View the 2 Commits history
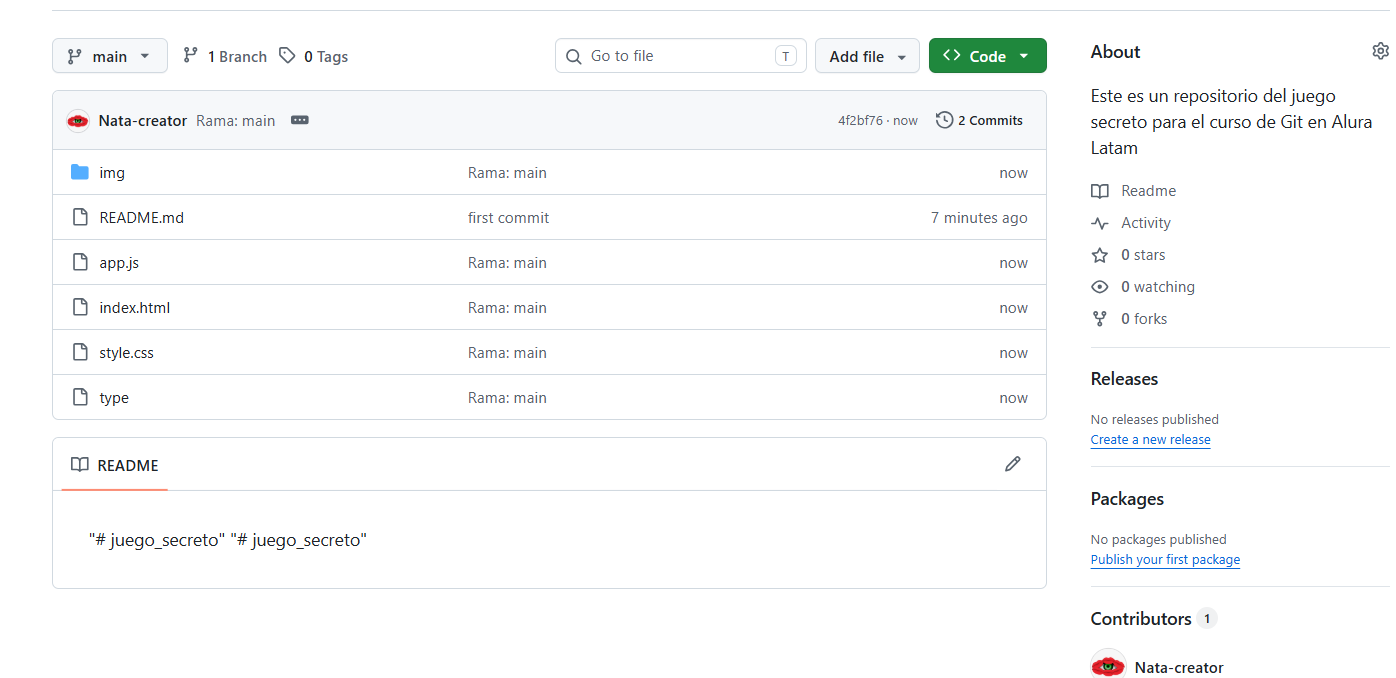This screenshot has width=1396, height=678. click(x=979, y=120)
